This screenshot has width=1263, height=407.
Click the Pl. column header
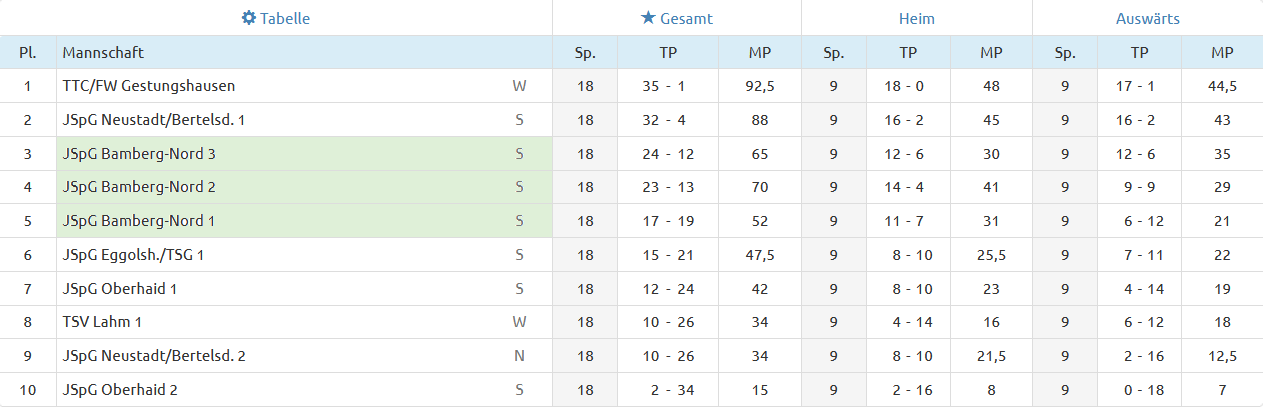[28, 52]
